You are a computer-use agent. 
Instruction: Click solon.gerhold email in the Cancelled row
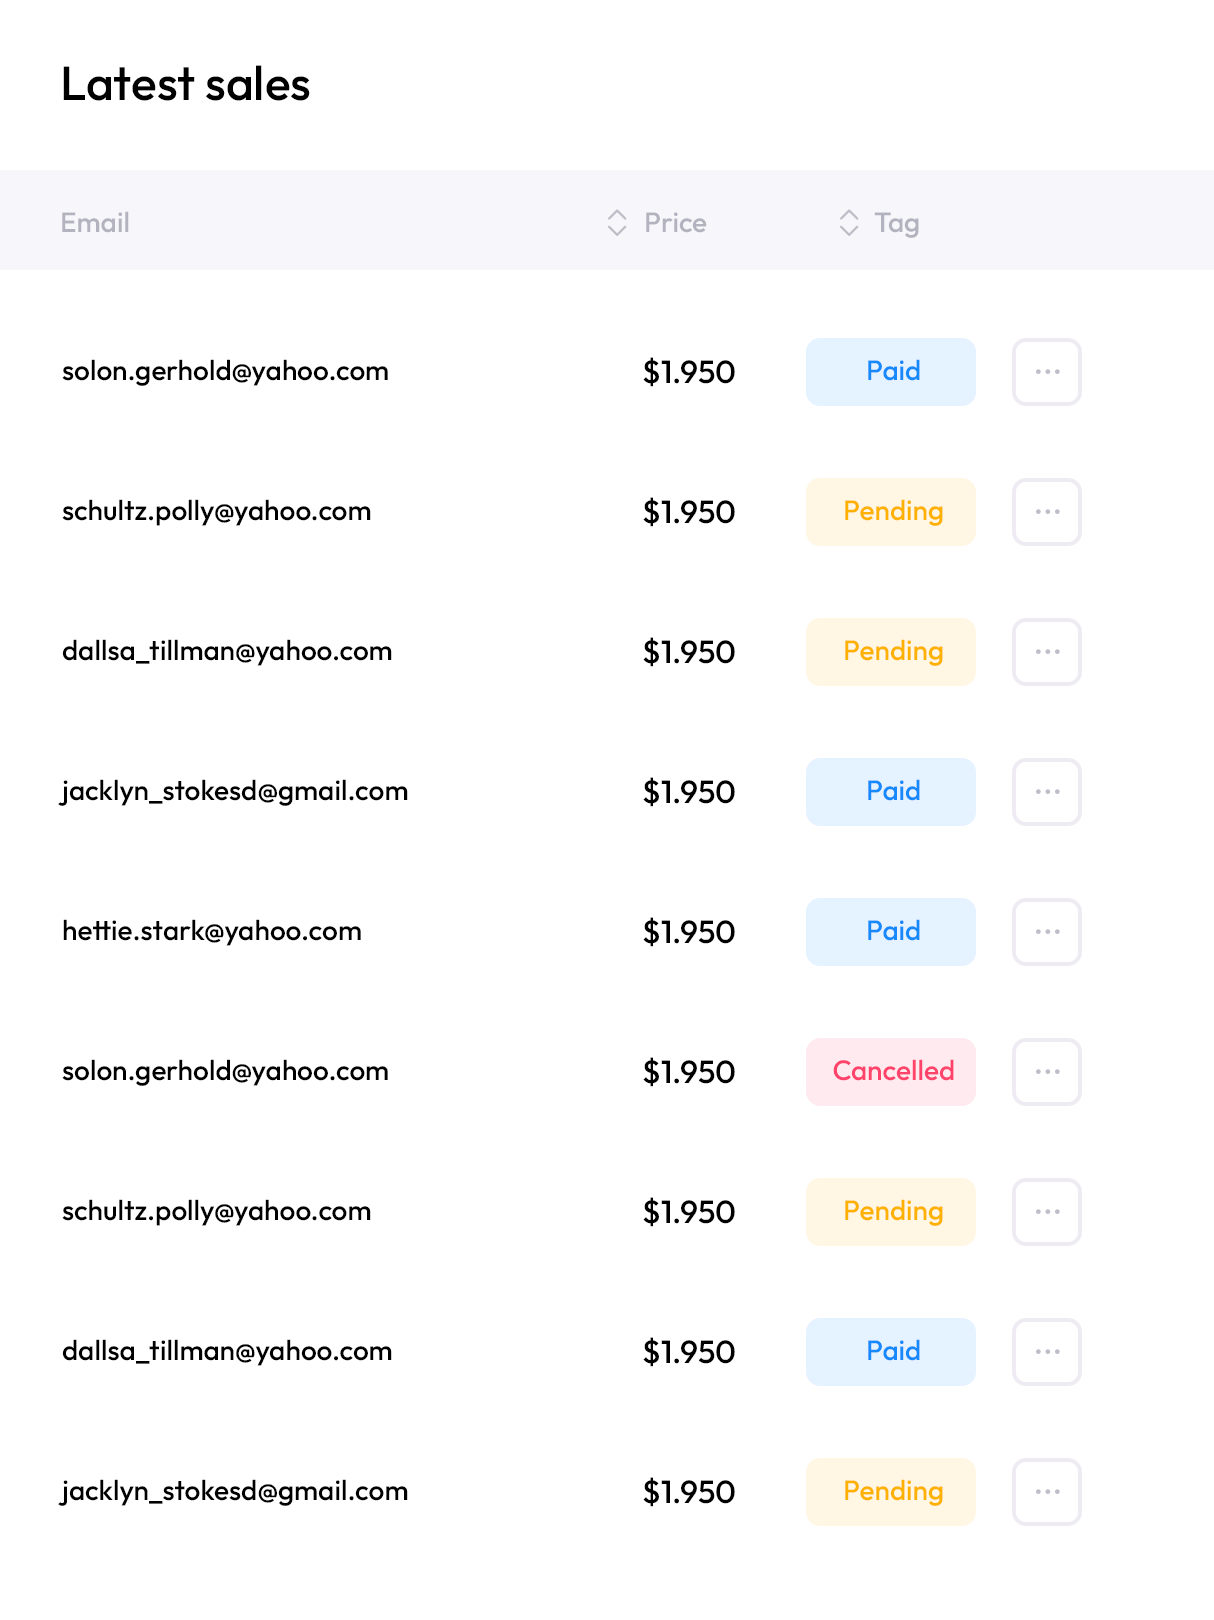225,1071
